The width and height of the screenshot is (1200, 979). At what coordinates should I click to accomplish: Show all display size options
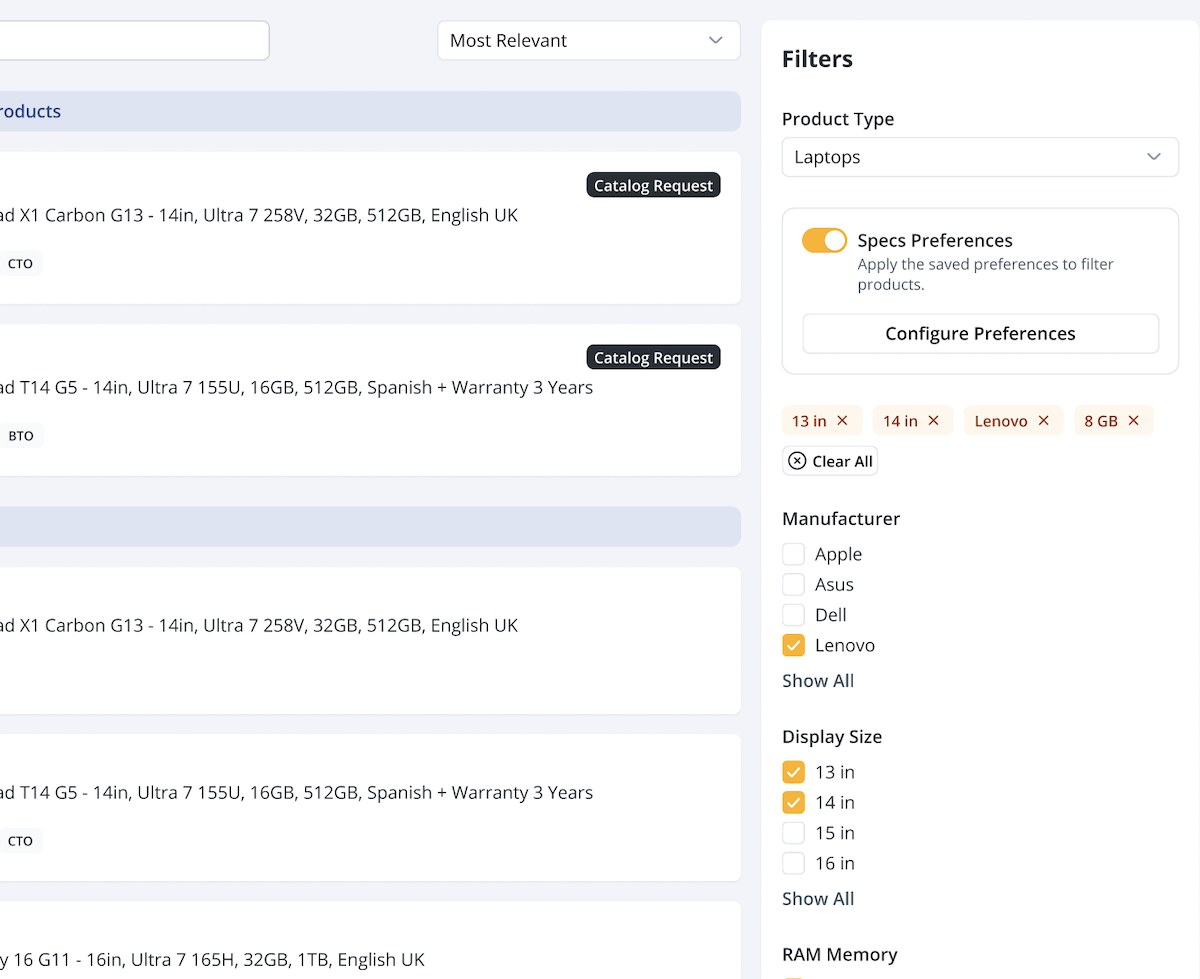coord(818,899)
